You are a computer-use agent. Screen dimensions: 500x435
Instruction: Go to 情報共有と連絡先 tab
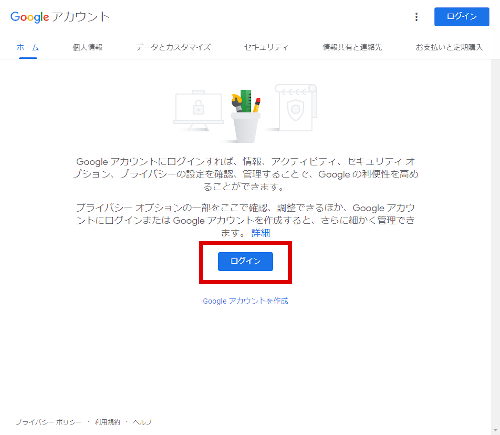352,47
